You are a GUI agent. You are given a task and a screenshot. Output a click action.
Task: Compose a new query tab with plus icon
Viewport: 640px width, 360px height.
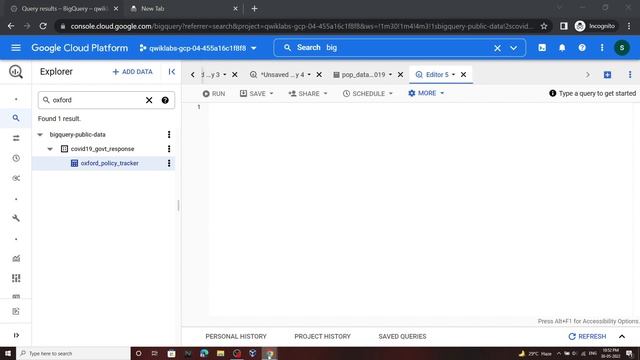coord(607,75)
